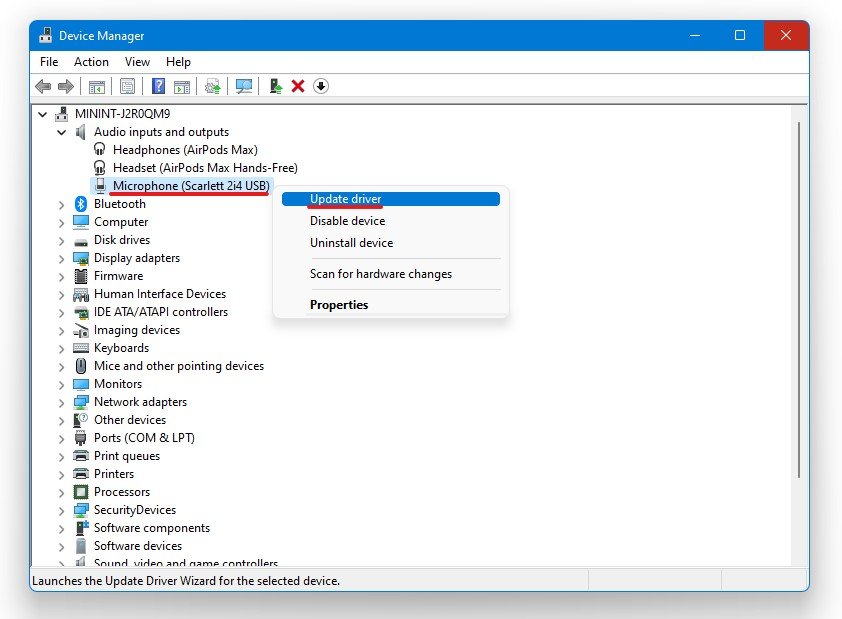This screenshot has width=842, height=619.
Task: Click the Scan for hardware changes toolbar icon
Action: point(244,86)
